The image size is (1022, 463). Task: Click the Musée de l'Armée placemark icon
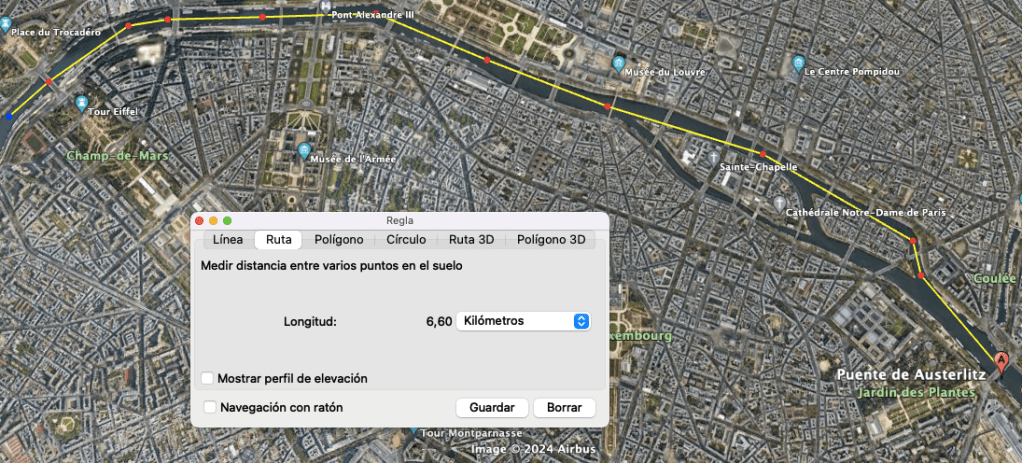point(304,150)
